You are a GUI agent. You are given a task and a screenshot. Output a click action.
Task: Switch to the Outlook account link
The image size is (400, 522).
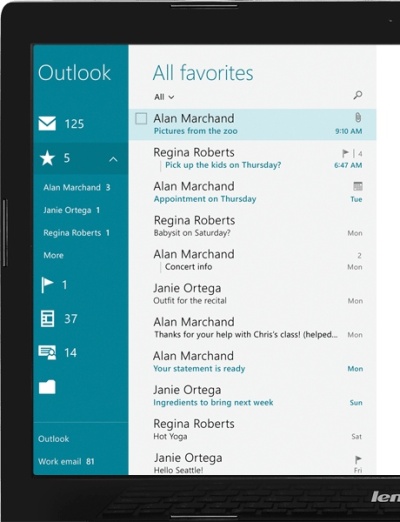[x=53, y=439]
